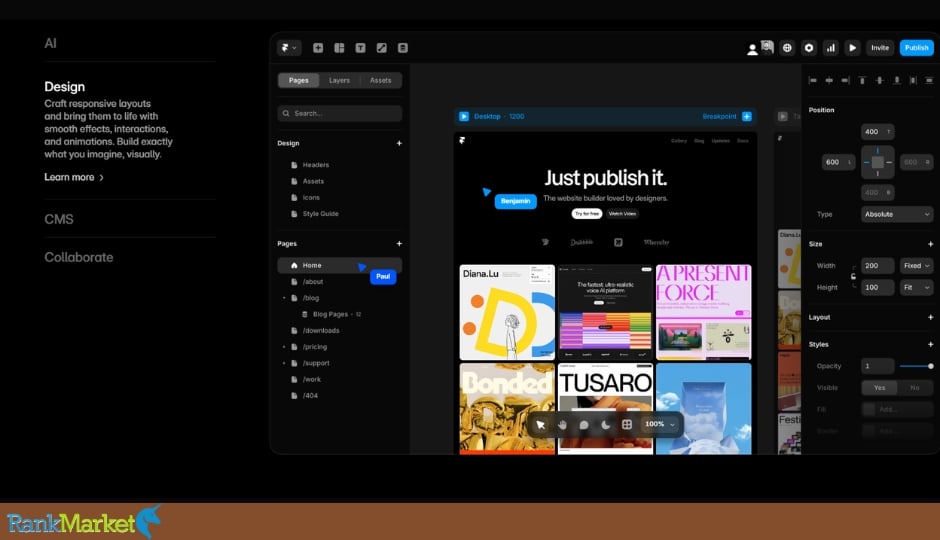This screenshot has width=940, height=540.
Task: Click the Size section plus icon
Action: (x=930, y=245)
